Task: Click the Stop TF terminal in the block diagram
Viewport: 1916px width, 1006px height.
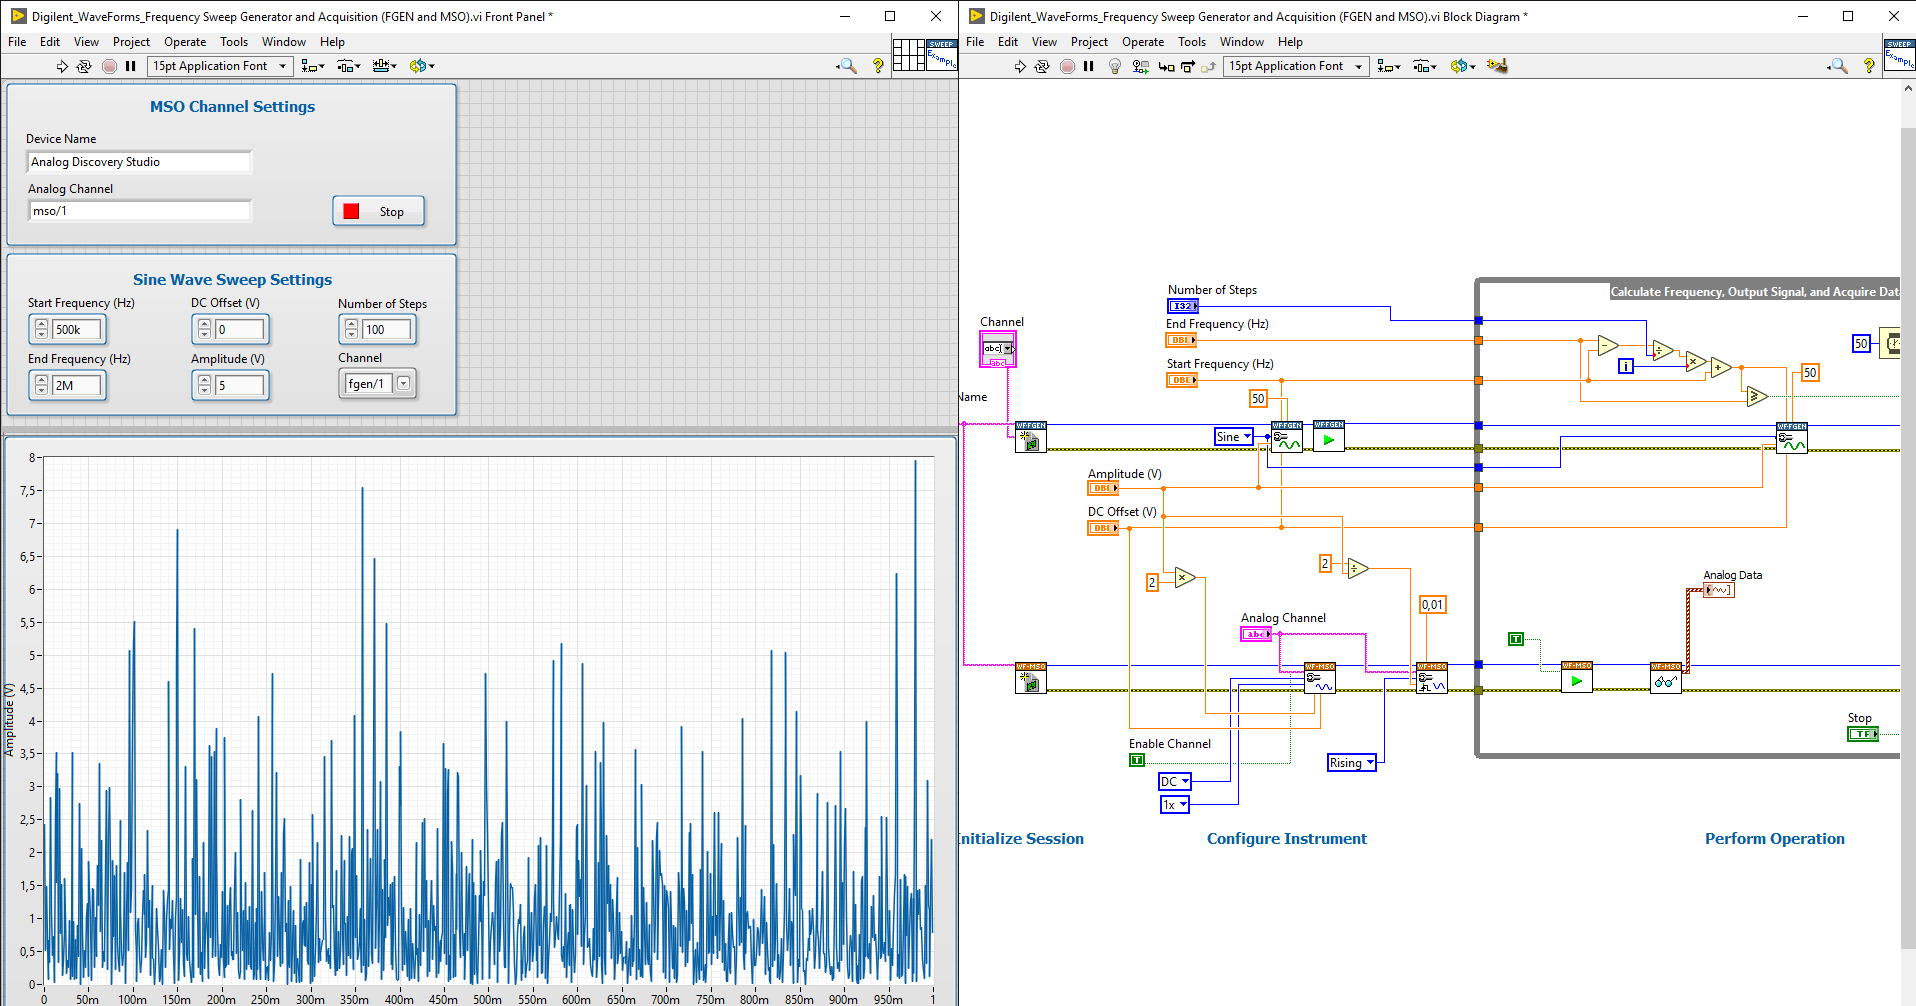Action: pyautogui.click(x=1863, y=733)
